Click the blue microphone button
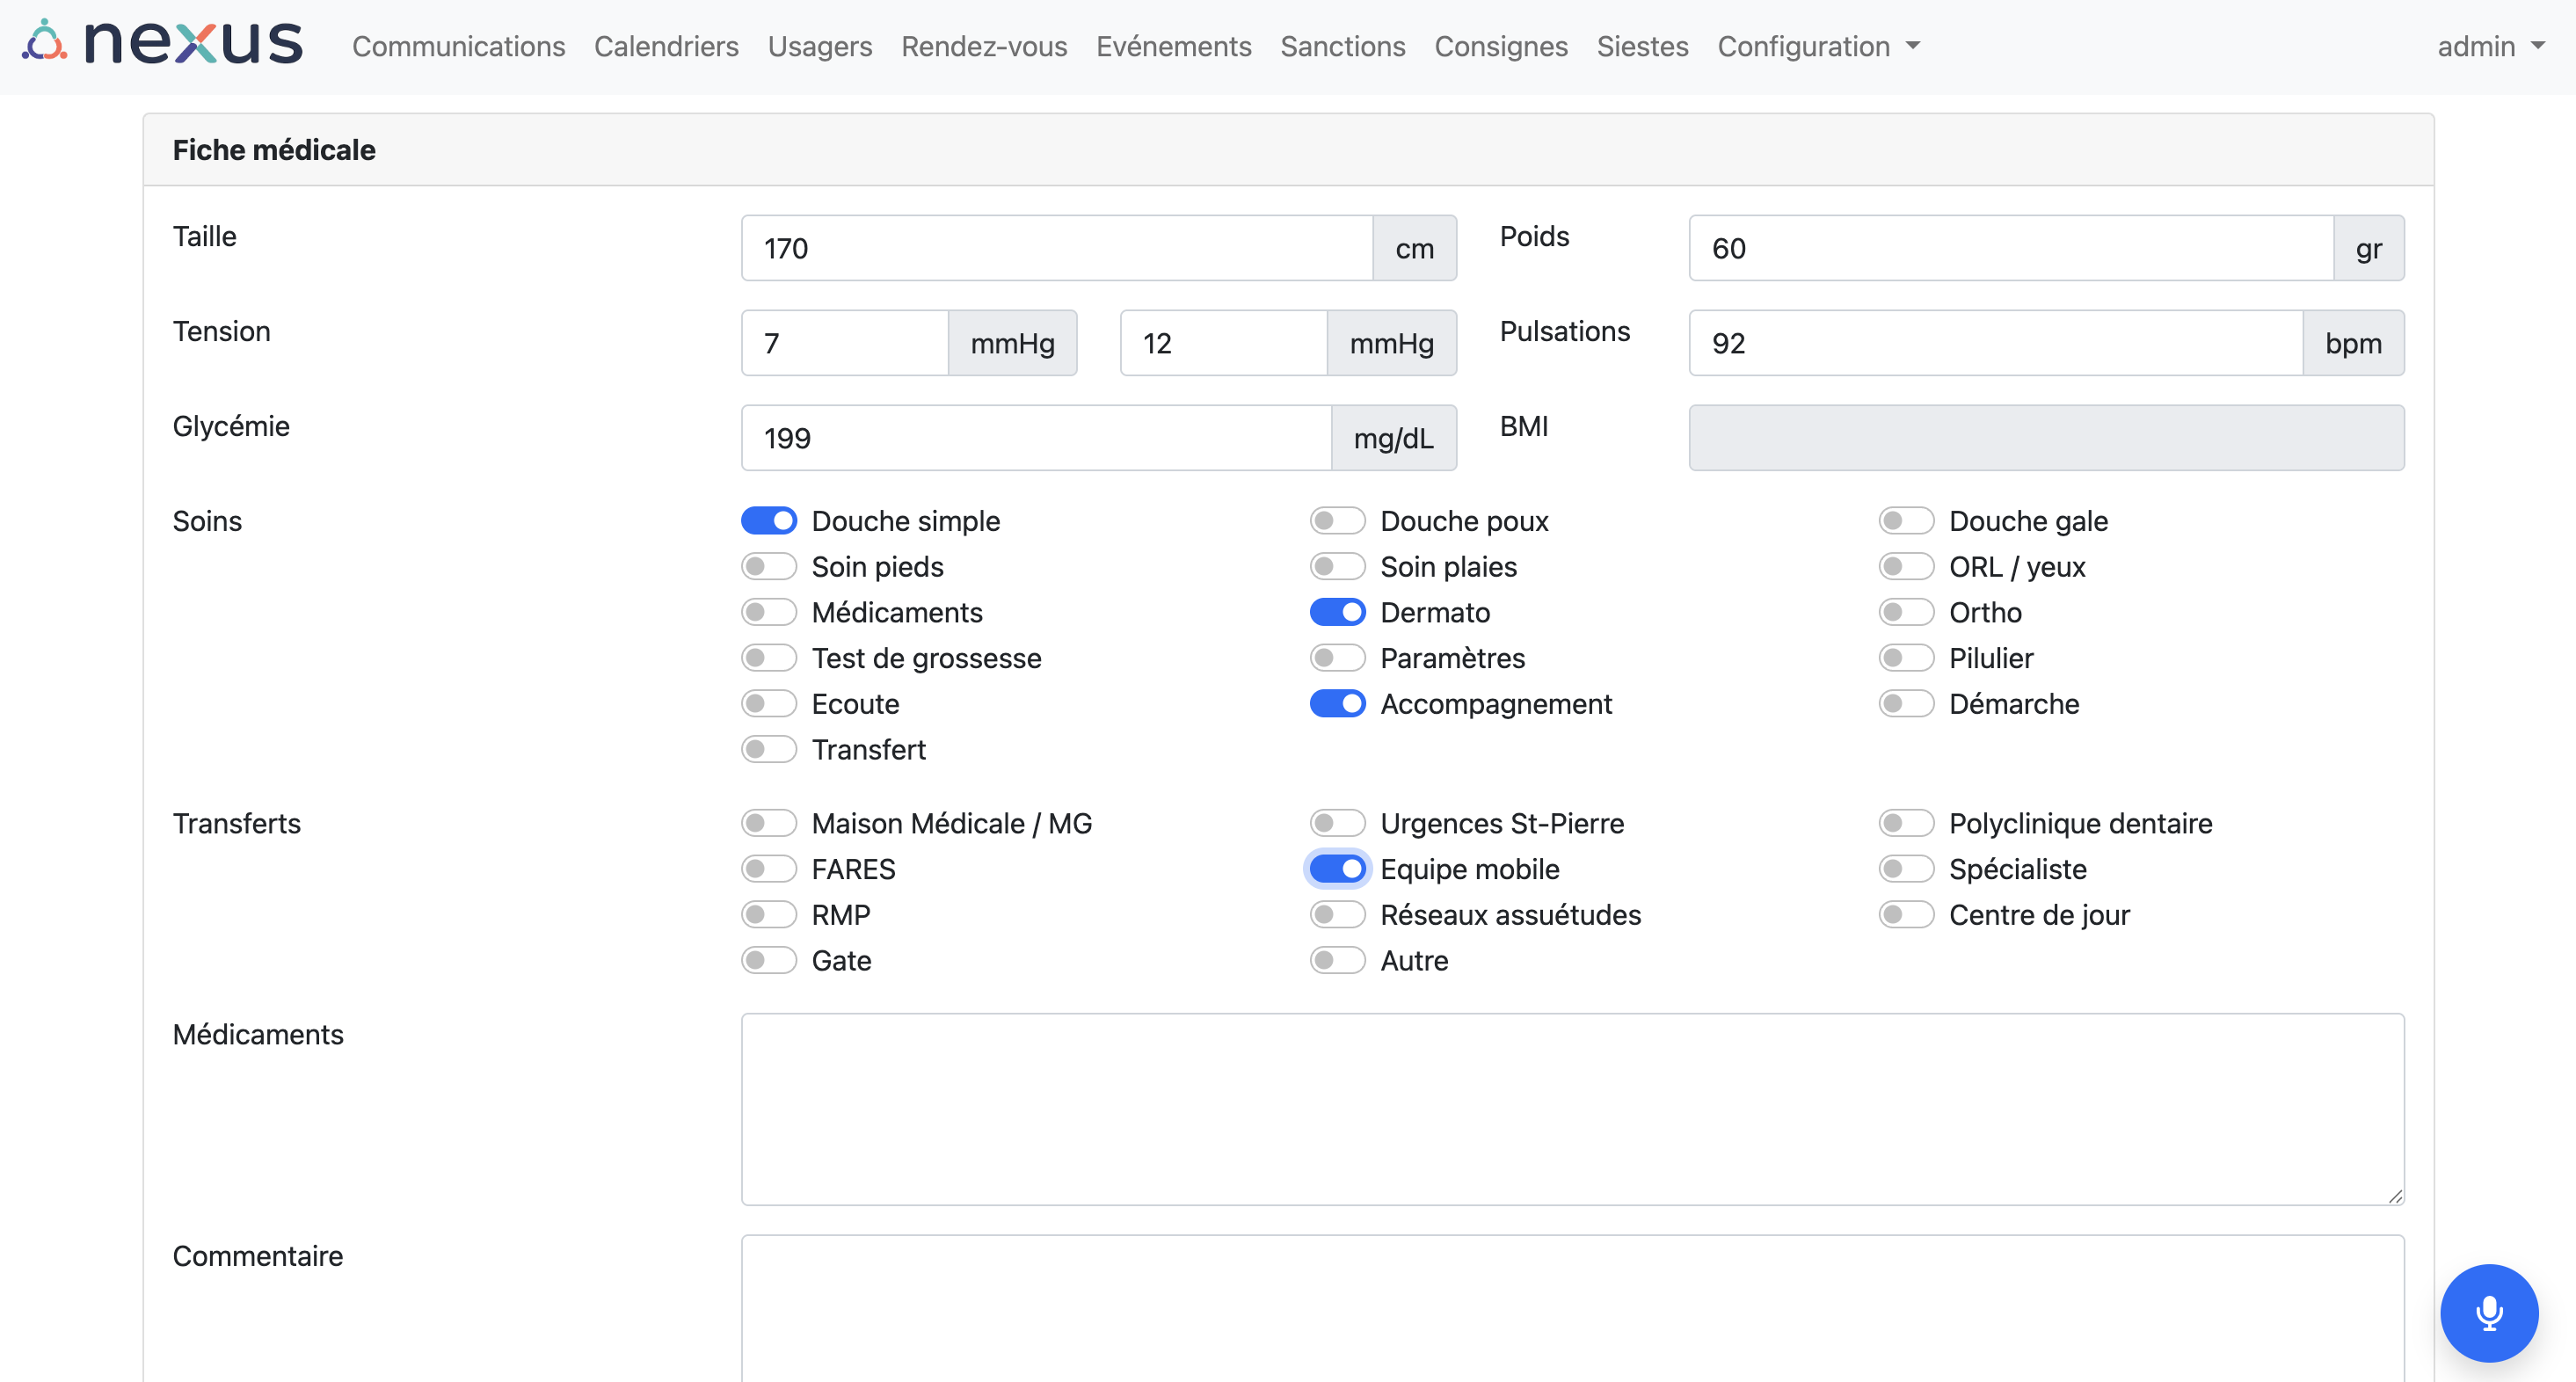Image resolution: width=2576 pixels, height=1382 pixels. point(2488,1312)
